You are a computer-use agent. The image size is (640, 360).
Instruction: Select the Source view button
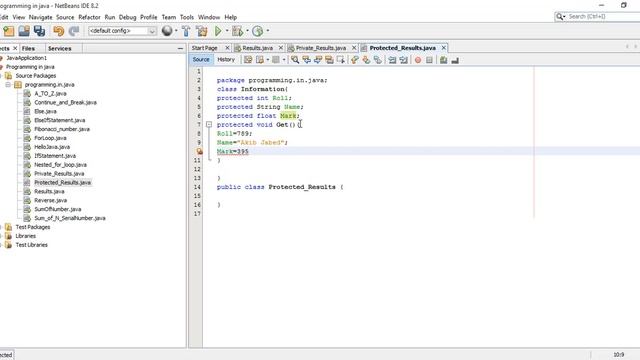click(x=201, y=60)
